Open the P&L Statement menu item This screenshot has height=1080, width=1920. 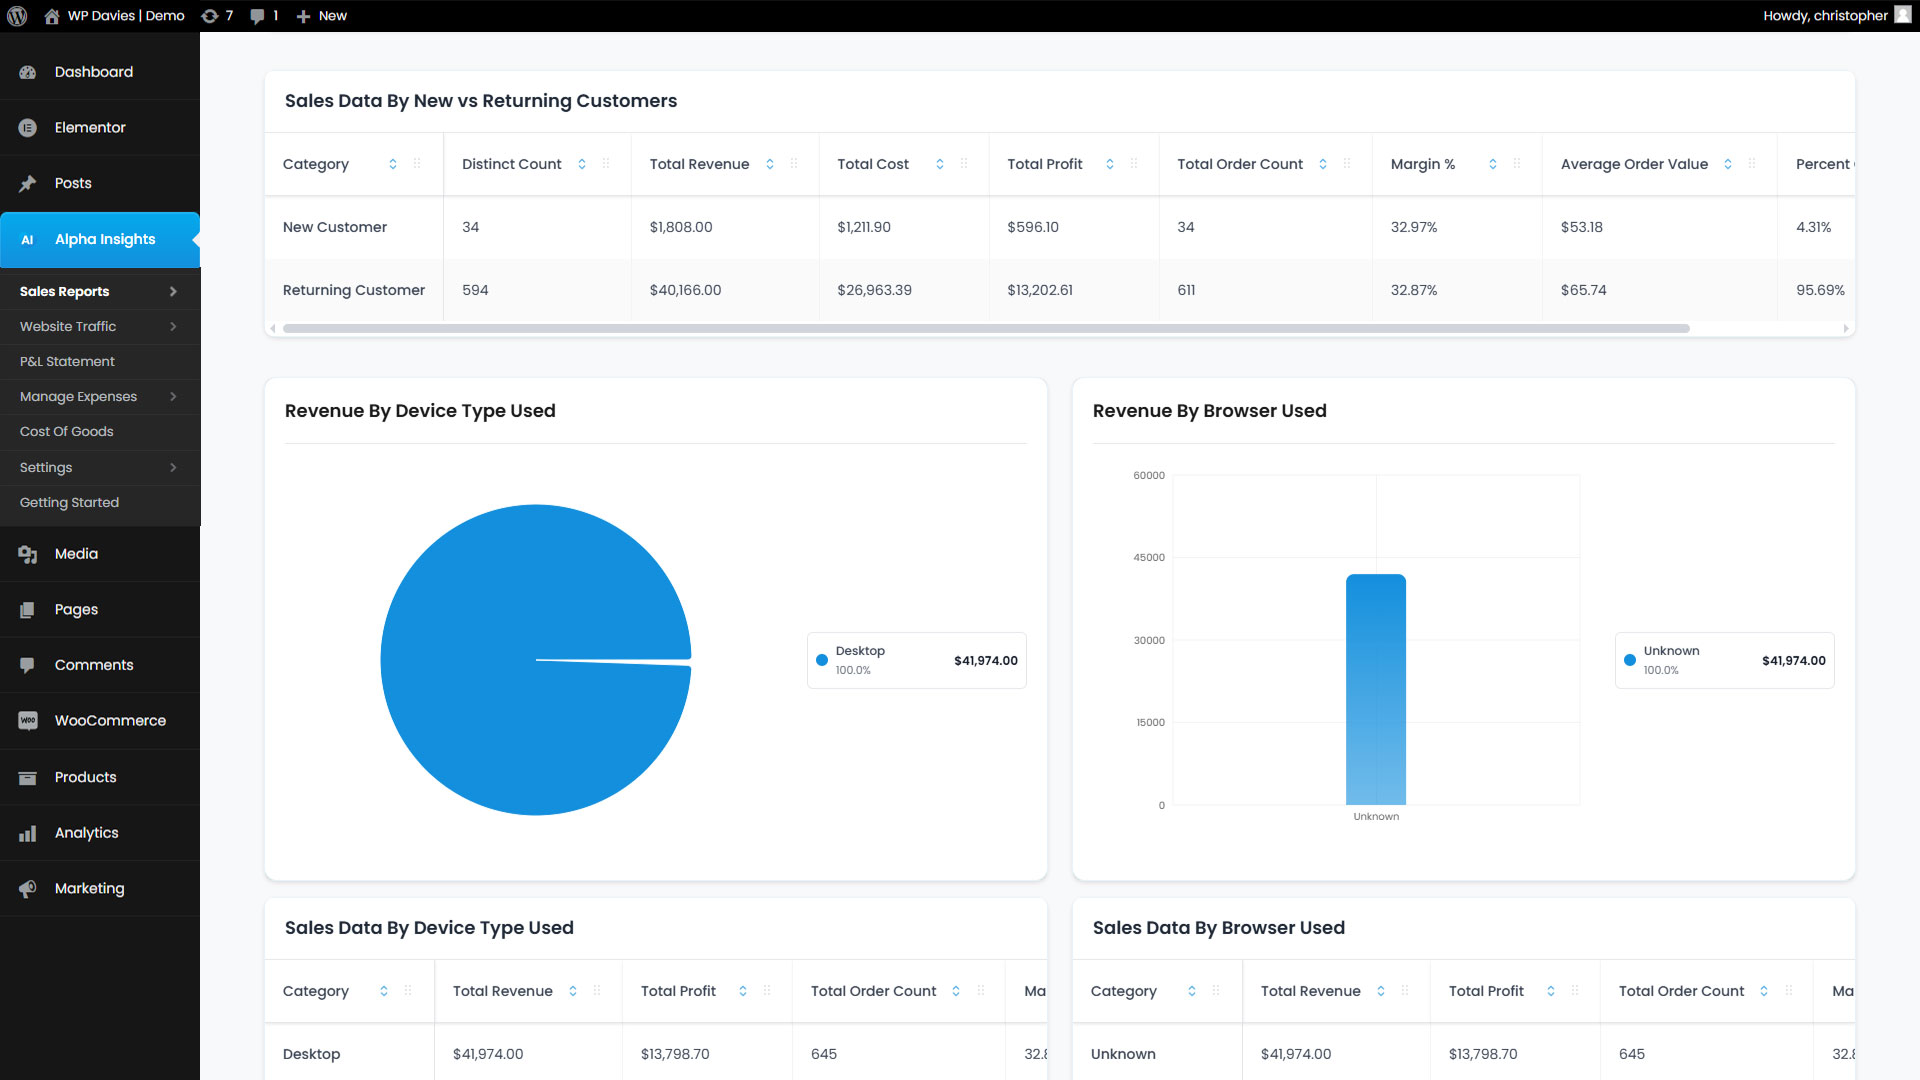point(67,362)
